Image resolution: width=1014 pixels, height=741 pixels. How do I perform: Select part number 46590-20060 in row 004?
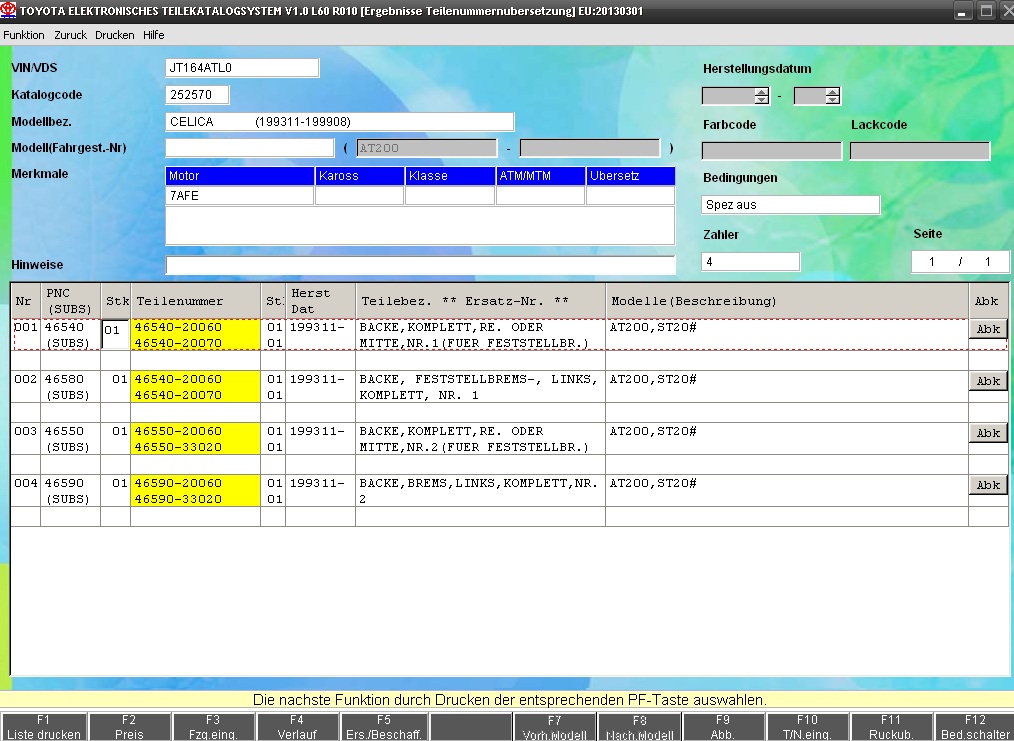[x=178, y=483]
